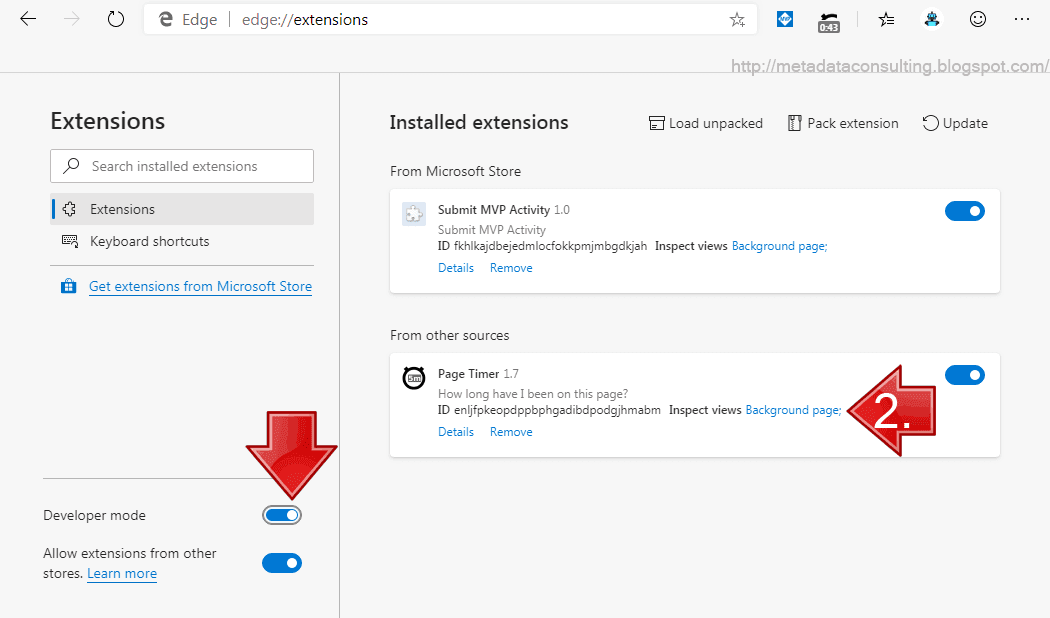Click the ID enljfpkeopdppbphgadibdpodgjhmabm text
Screen dimensions: 1050x618
pyautogui.click(x=549, y=410)
